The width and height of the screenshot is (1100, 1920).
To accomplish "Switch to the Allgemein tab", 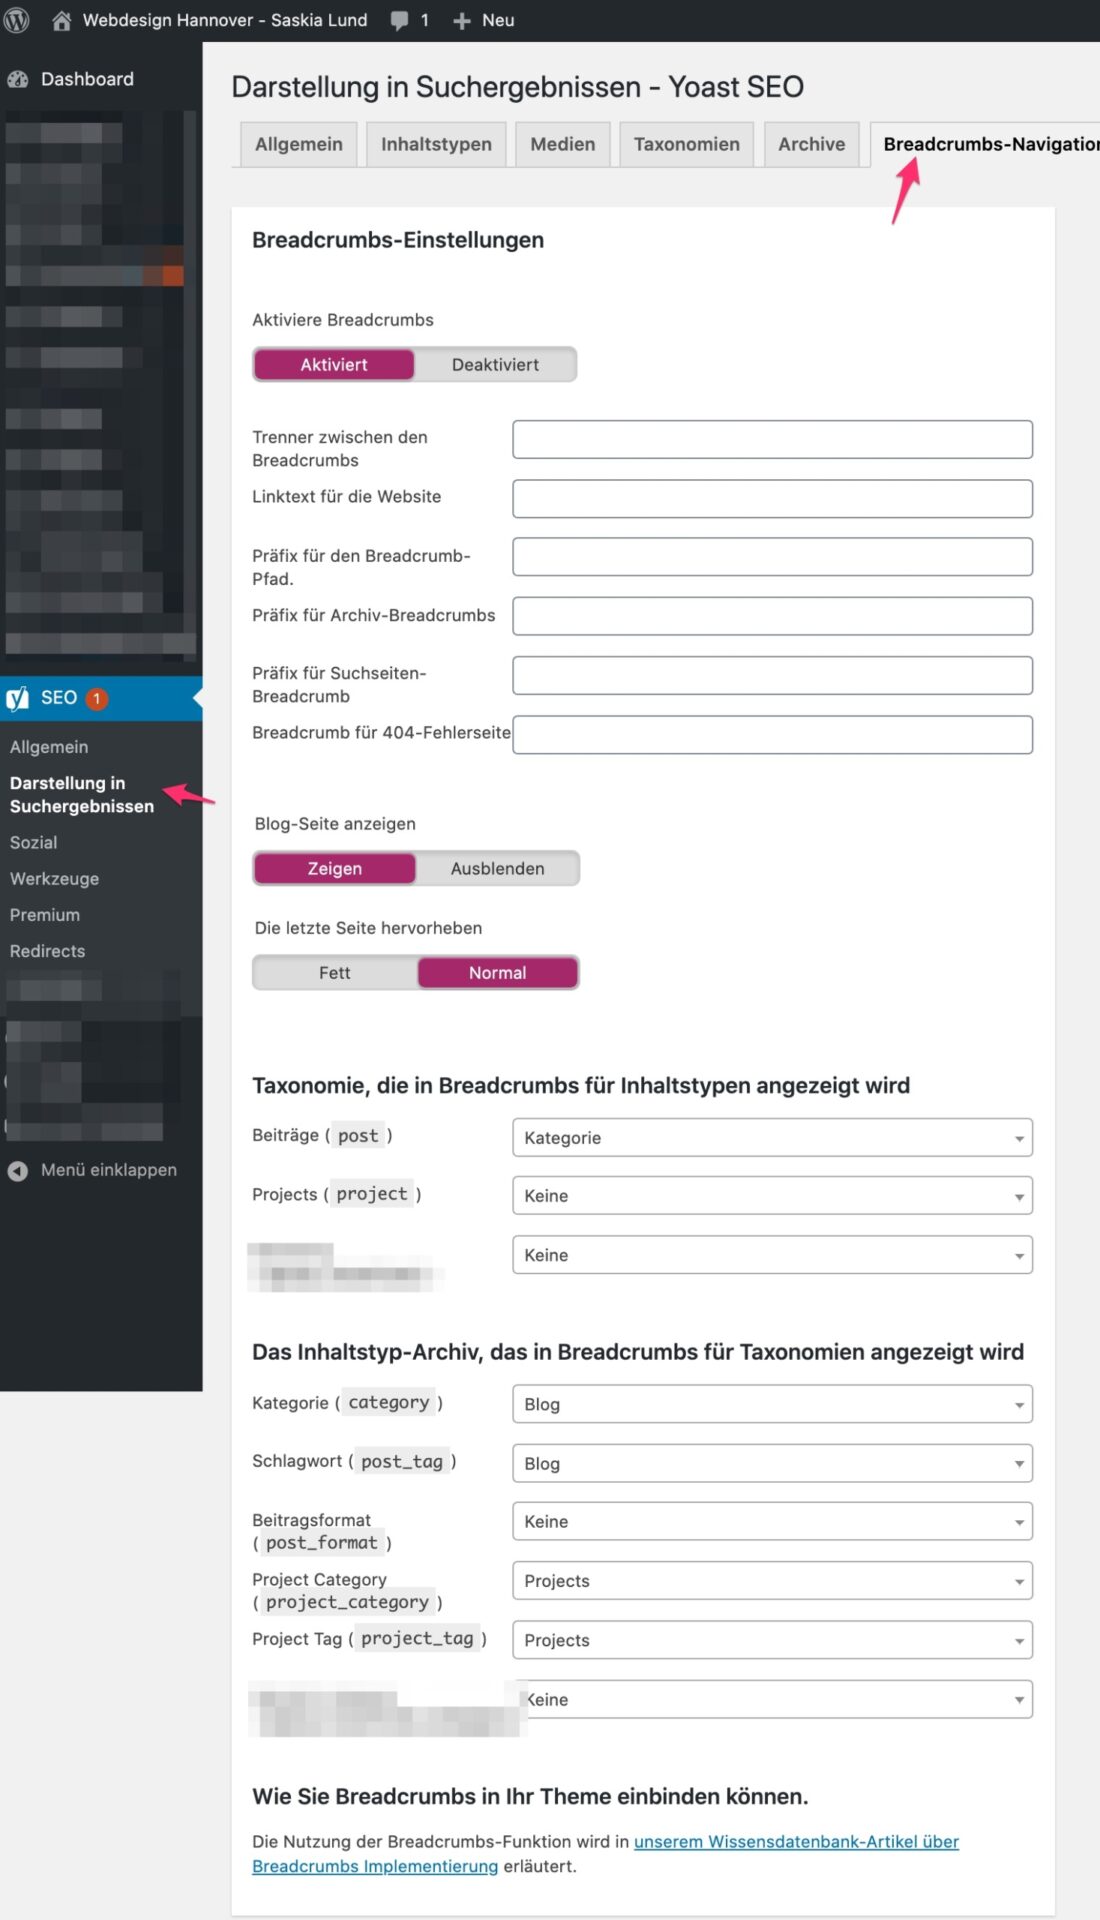I will pos(298,144).
